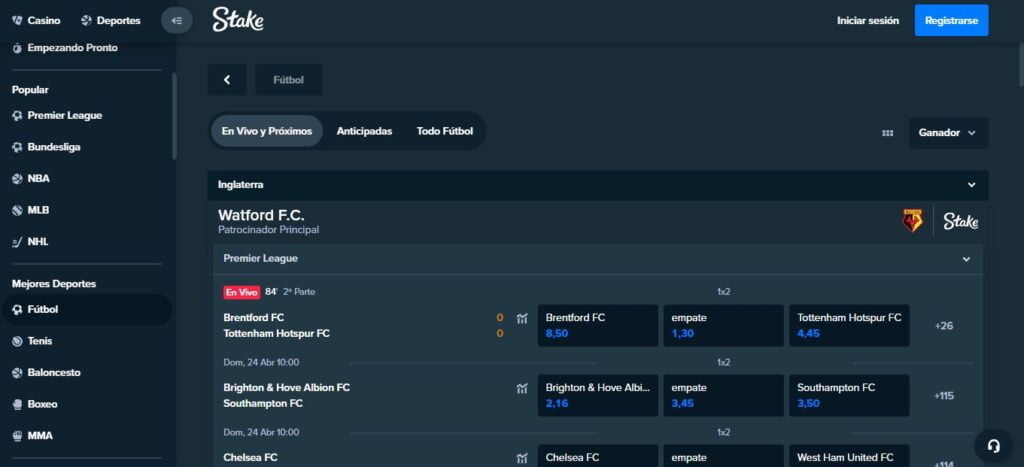Go back using the left chevron button
The image size is (1024, 467).
click(227, 80)
